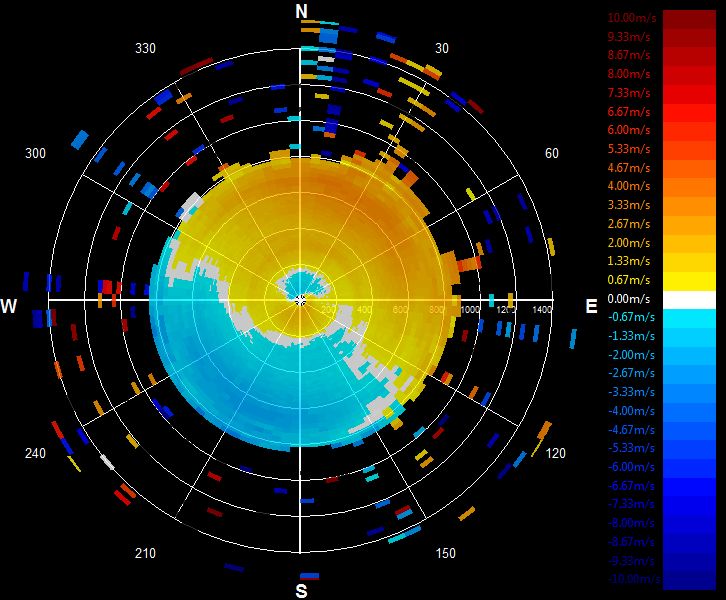Click the -2.00m/s legend label
Screen dimensions: 726x600
tap(631, 355)
